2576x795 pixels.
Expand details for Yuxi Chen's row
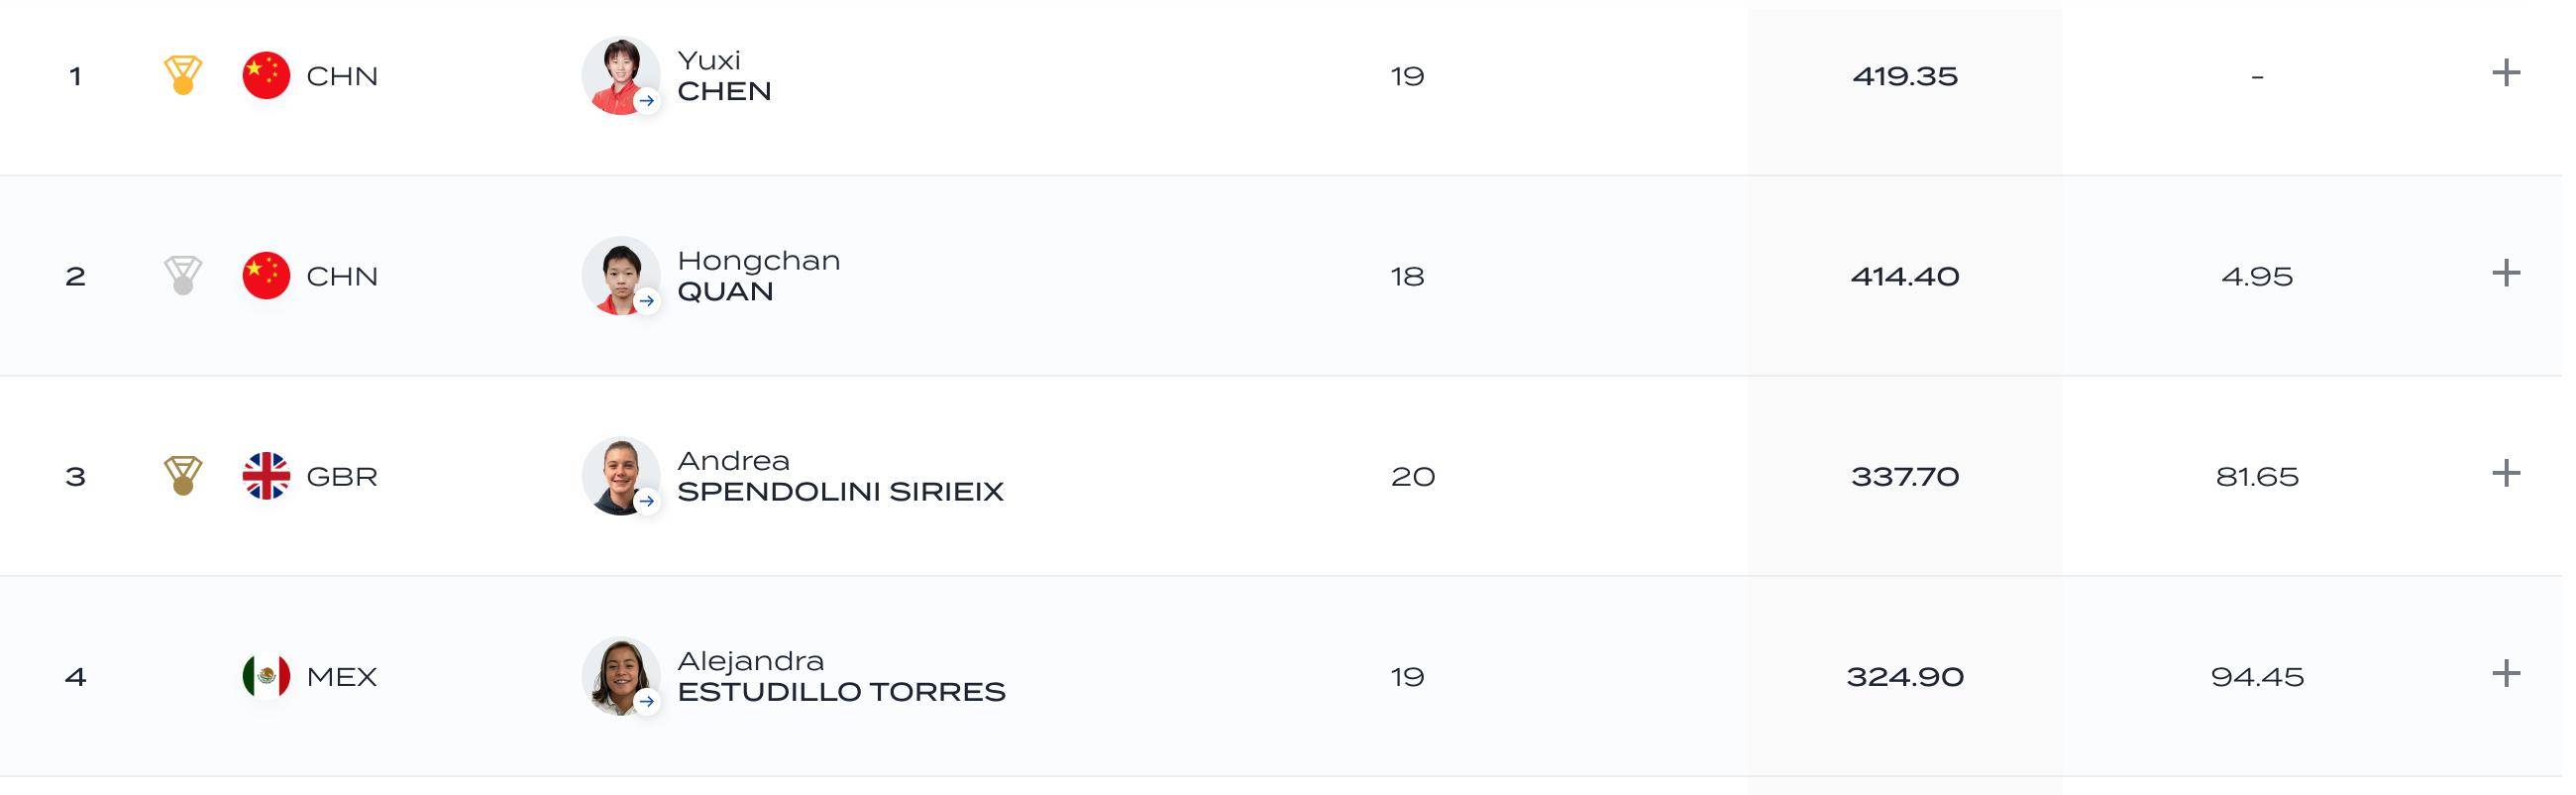pos(2505,73)
